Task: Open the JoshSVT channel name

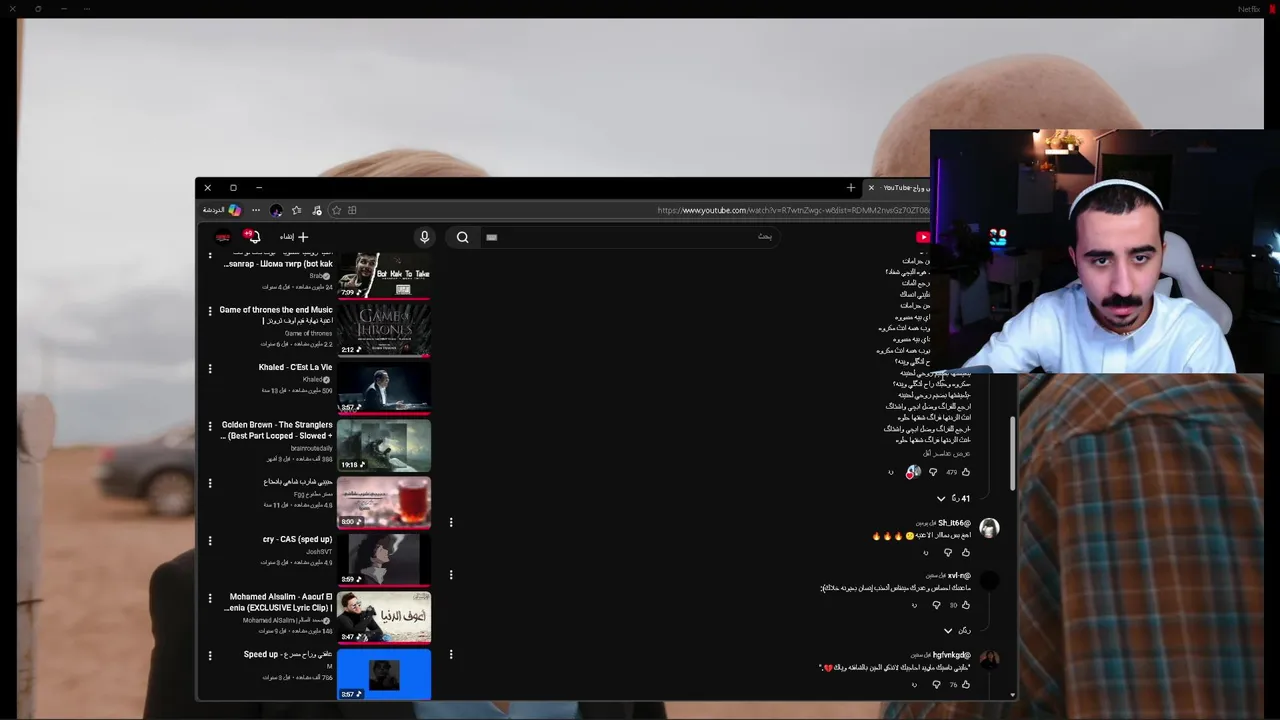Action: [x=318, y=551]
